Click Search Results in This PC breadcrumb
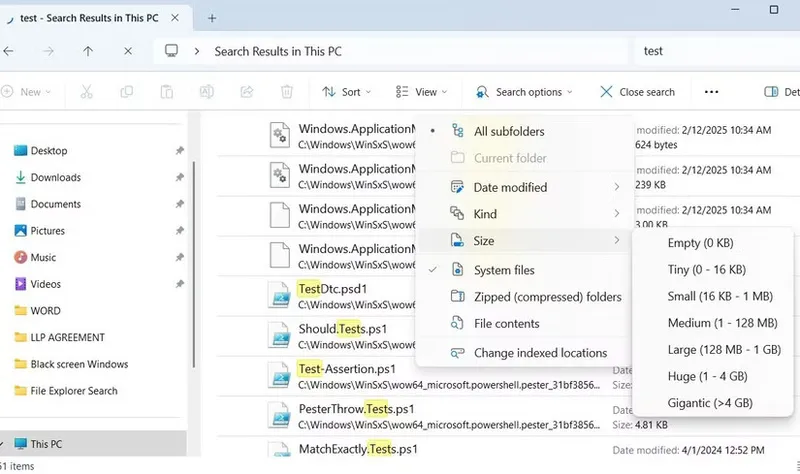Image resolution: width=800 pixels, height=474 pixels. click(x=278, y=51)
